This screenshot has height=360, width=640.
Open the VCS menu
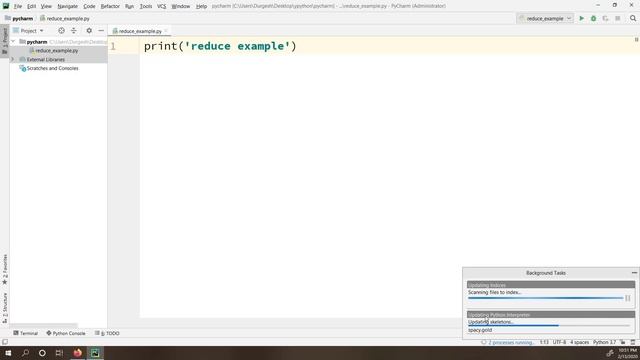click(162, 6)
